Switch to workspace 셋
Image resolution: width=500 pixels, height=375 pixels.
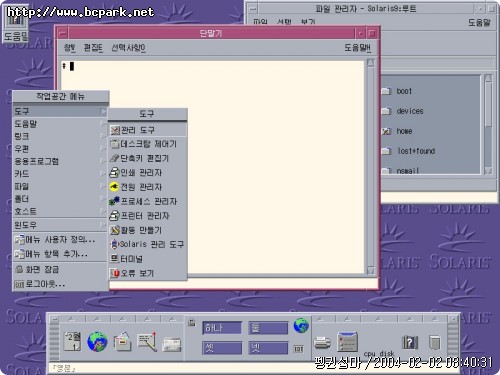(x=222, y=348)
